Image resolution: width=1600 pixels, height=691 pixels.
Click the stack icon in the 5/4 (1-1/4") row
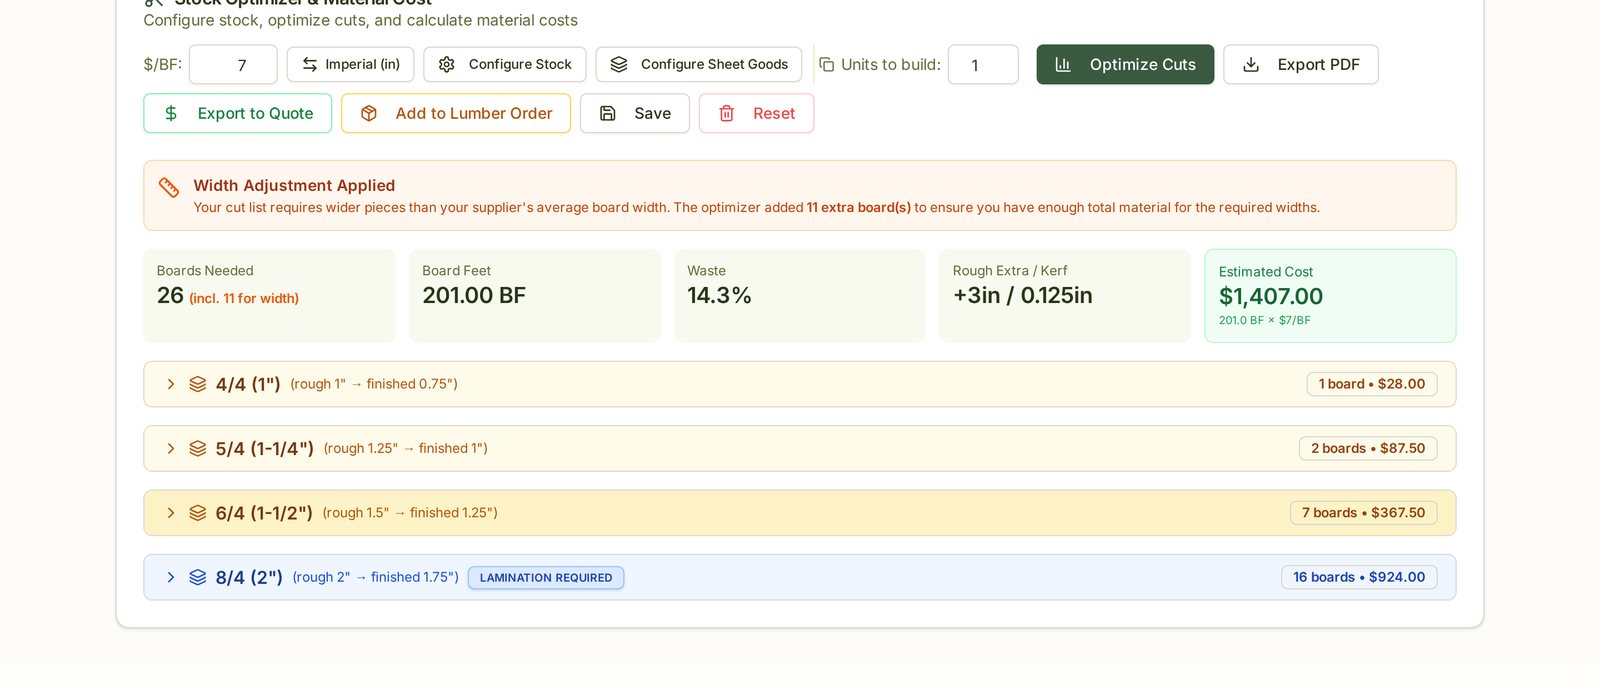point(198,448)
